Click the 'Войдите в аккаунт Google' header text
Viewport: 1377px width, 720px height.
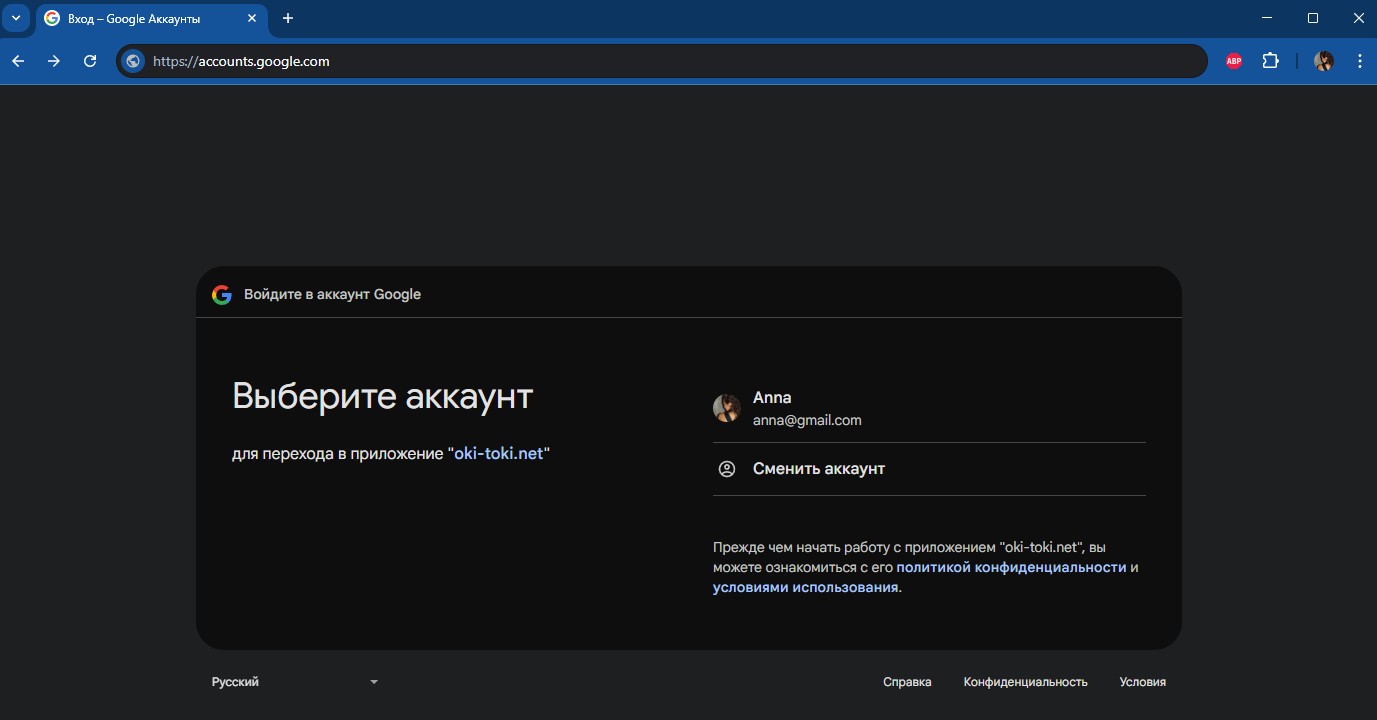332,295
